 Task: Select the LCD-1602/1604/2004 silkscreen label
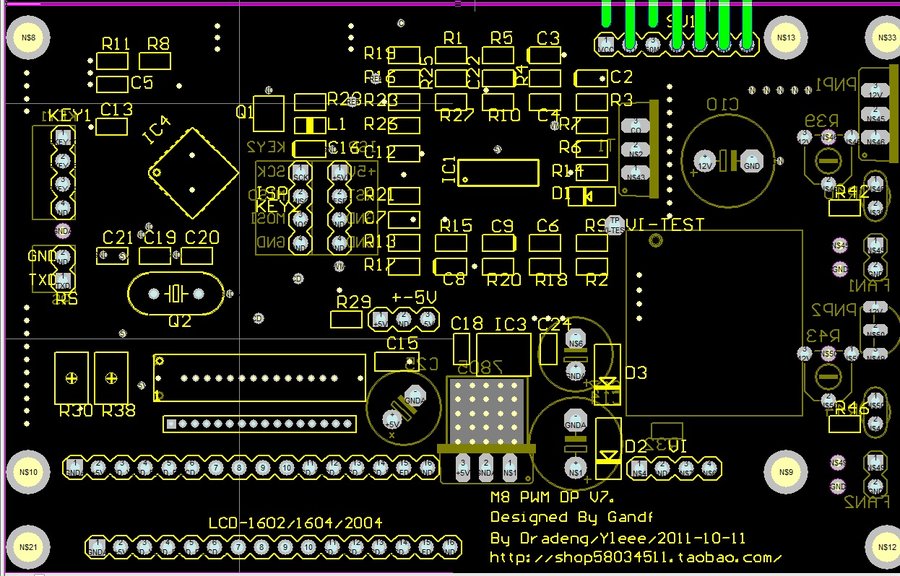point(294,523)
